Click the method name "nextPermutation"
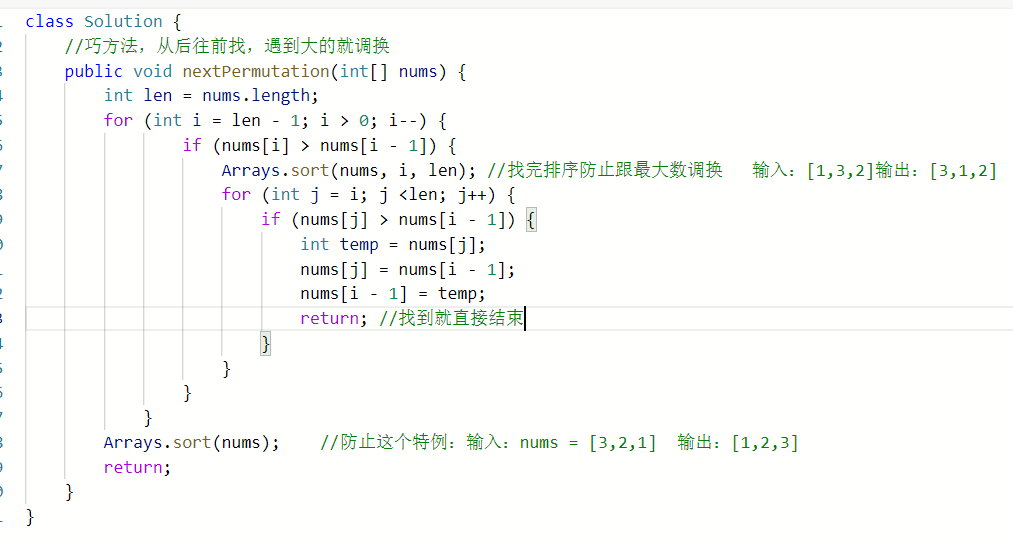1013x535 pixels. coord(256,71)
